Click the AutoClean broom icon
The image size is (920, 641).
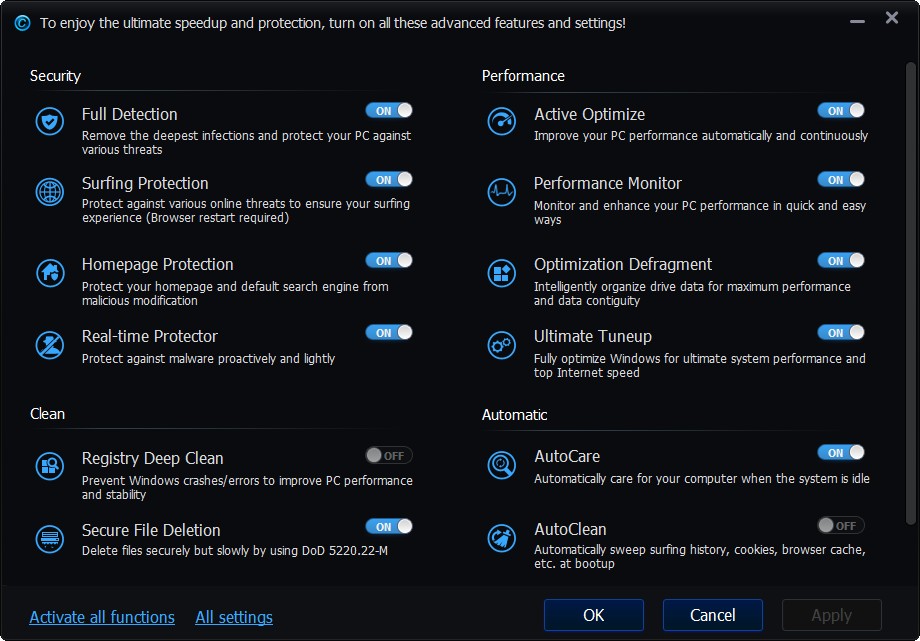pos(502,538)
